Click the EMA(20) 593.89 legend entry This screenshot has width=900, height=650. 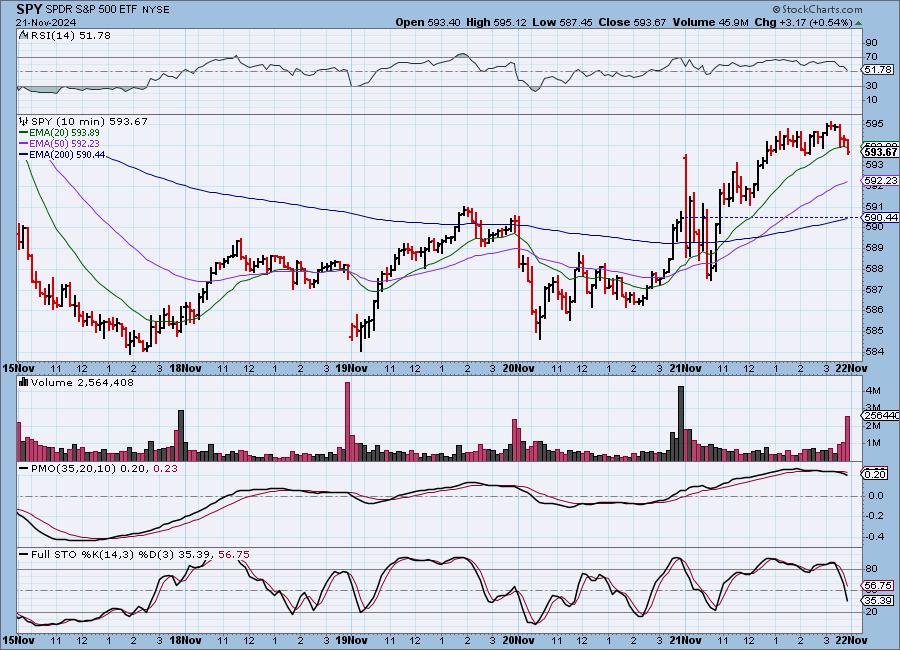point(64,133)
